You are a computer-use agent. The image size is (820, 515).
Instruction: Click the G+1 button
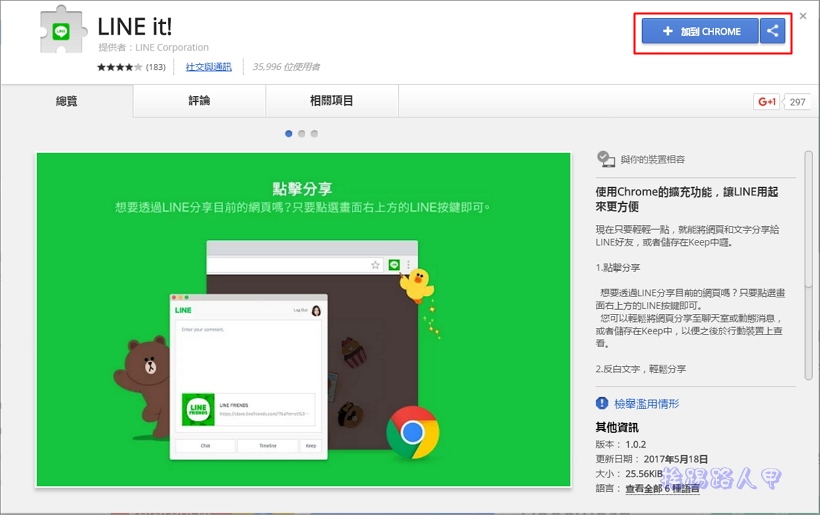(766, 101)
